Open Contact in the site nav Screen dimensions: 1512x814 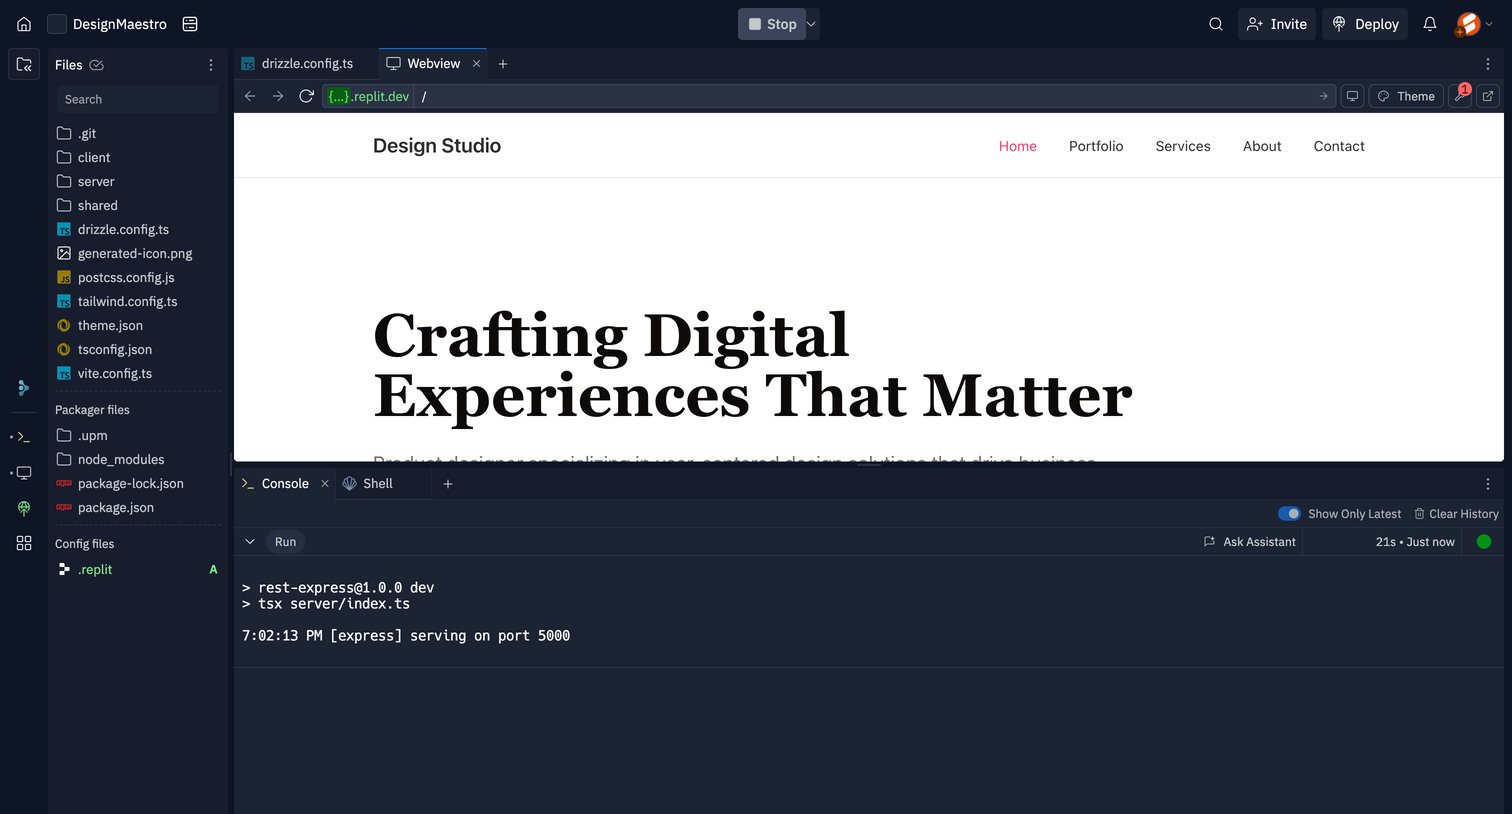click(1339, 146)
